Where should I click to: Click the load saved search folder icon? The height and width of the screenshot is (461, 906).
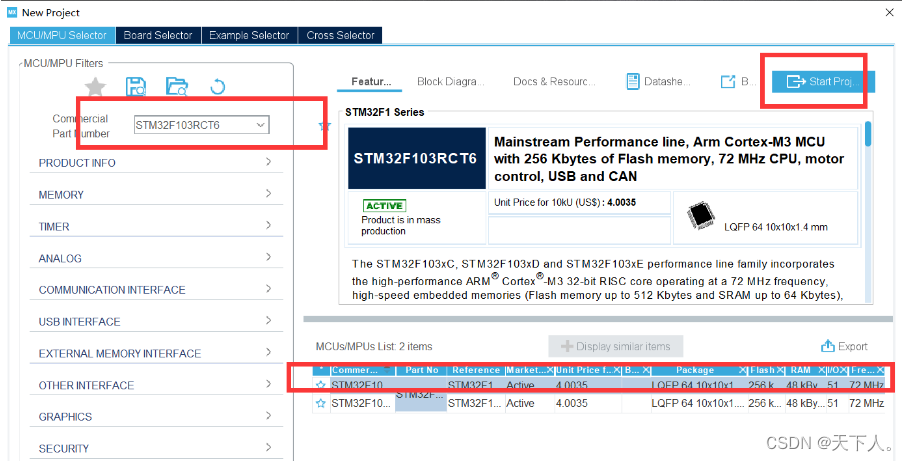pyautogui.click(x=177, y=87)
